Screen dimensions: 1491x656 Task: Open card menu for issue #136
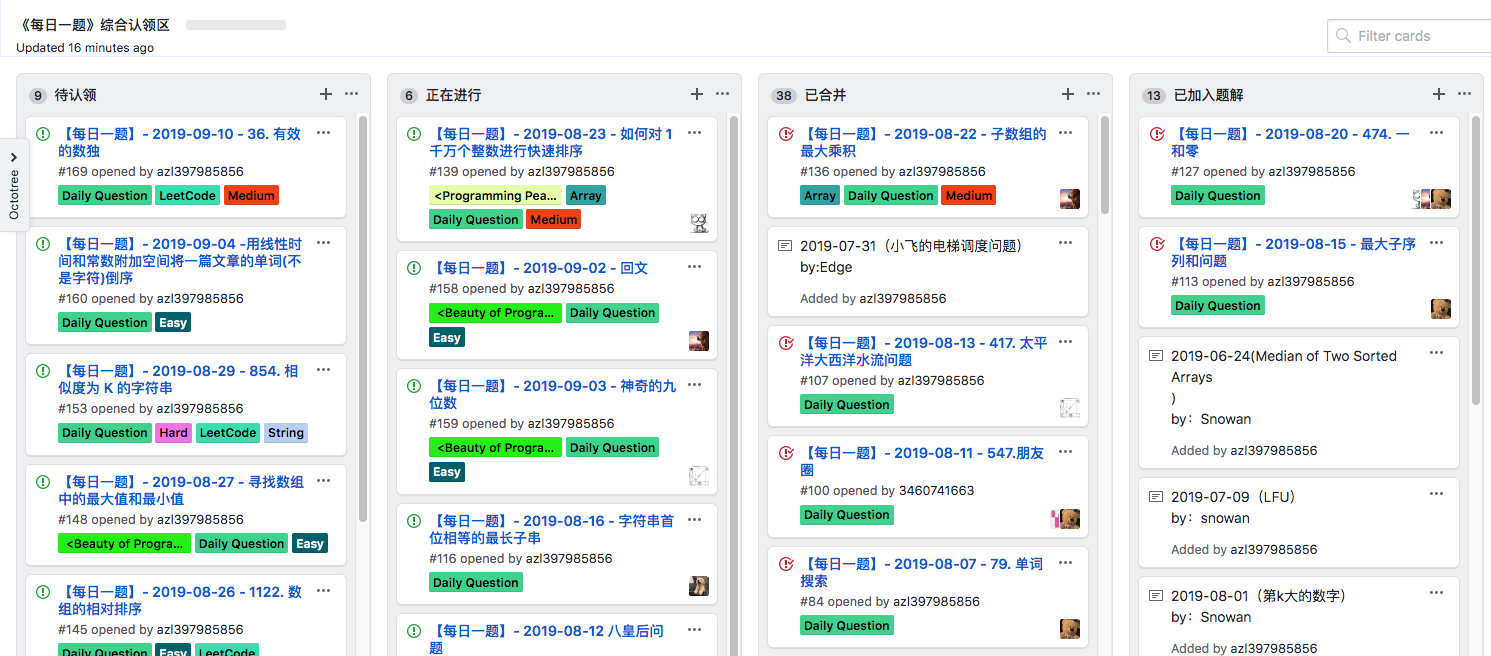point(1065,132)
